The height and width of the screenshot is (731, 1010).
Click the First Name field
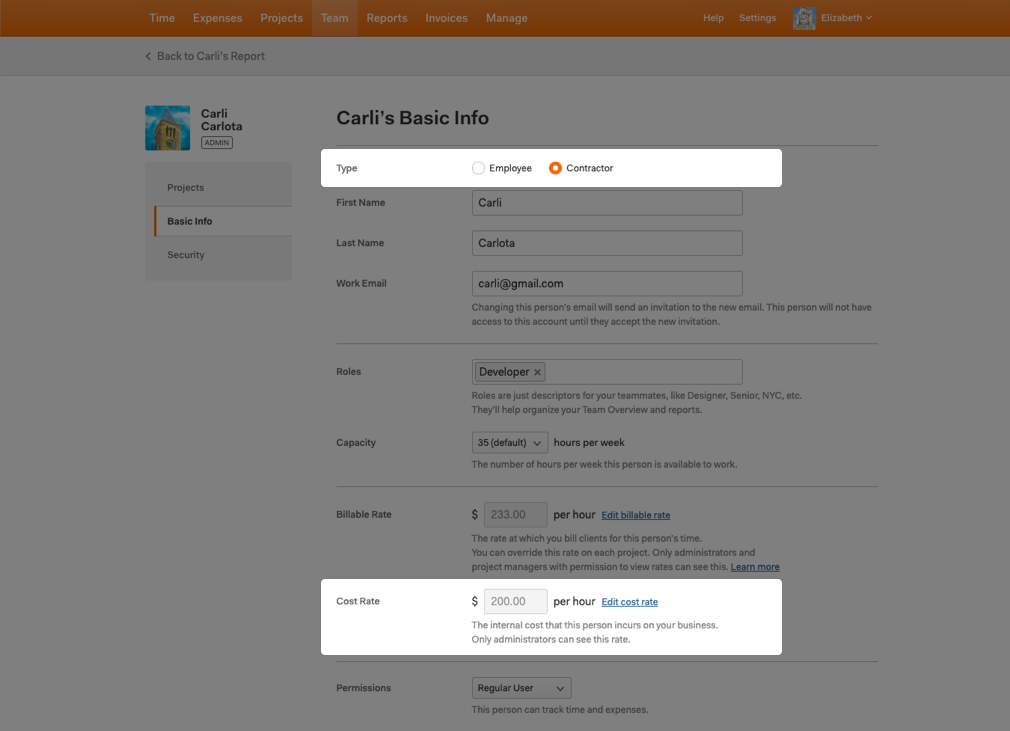click(607, 203)
